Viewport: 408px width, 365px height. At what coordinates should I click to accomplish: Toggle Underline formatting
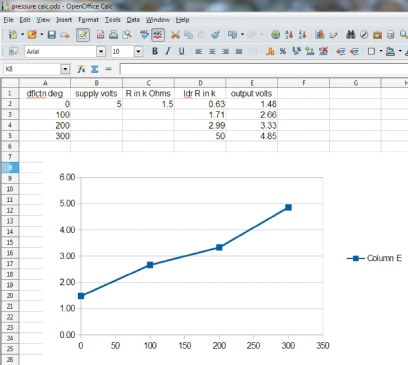(181, 51)
